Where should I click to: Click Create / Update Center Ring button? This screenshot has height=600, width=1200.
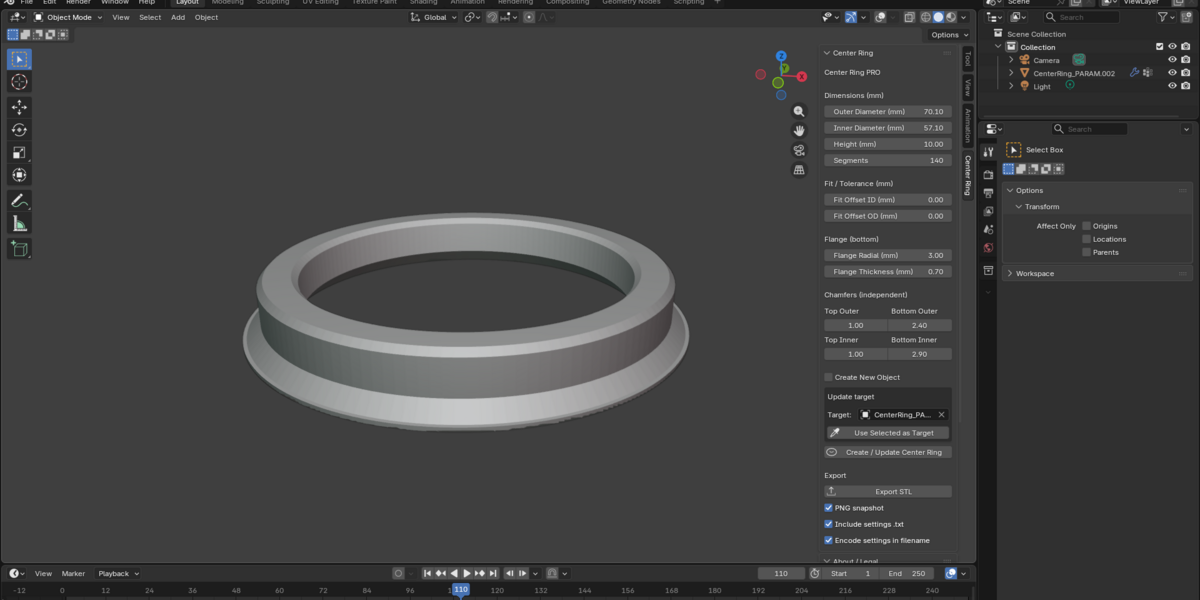point(888,452)
